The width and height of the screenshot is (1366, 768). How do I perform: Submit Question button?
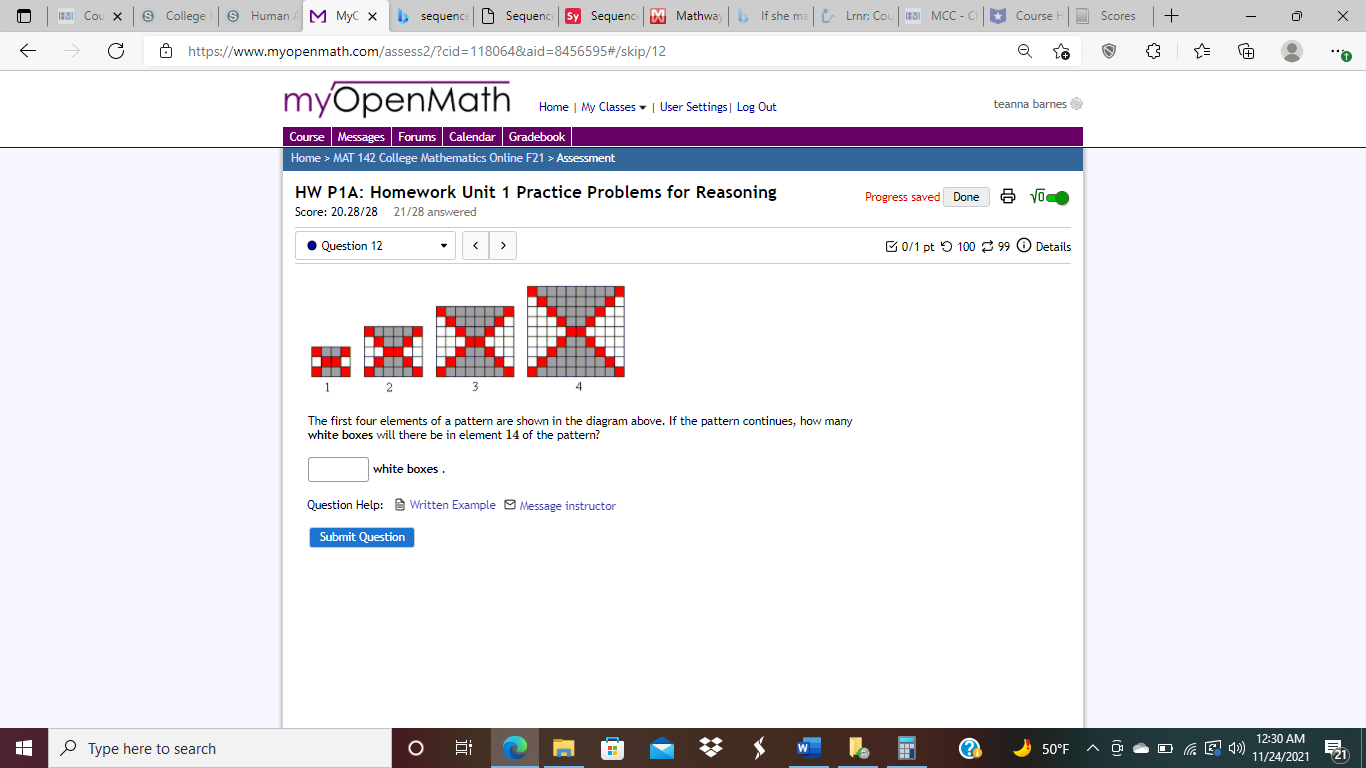coord(362,537)
